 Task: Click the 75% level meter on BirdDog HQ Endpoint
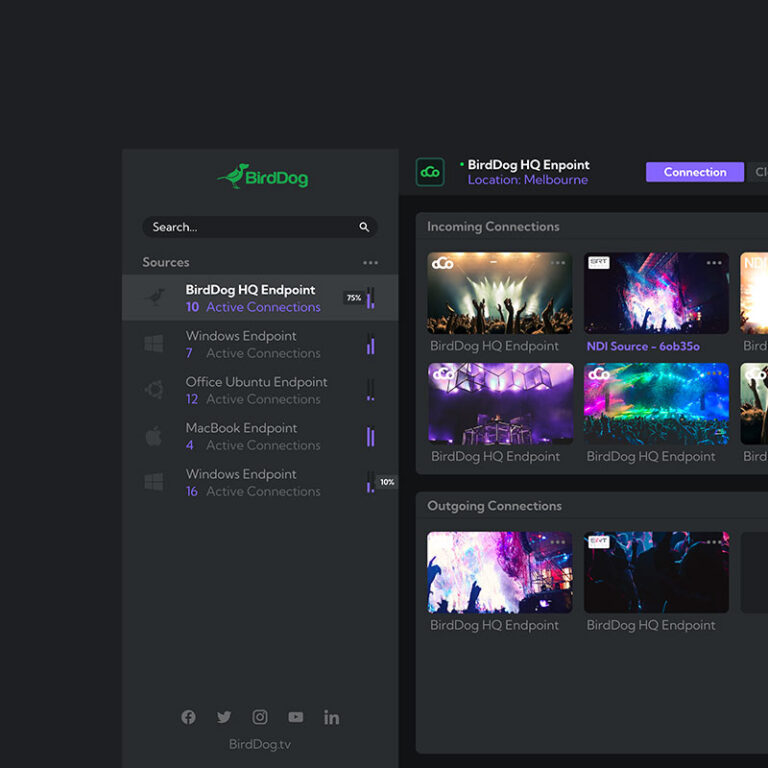pyautogui.click(x=371, y=298)
